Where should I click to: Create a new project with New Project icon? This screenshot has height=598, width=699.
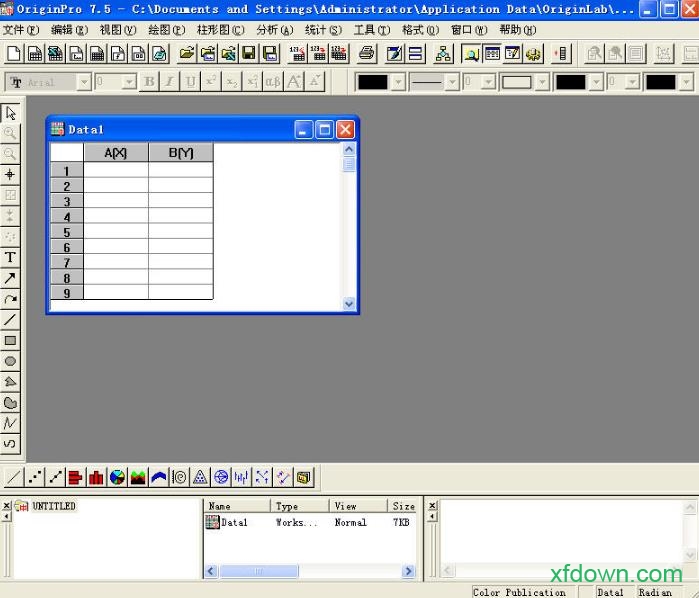pos(13,54)
